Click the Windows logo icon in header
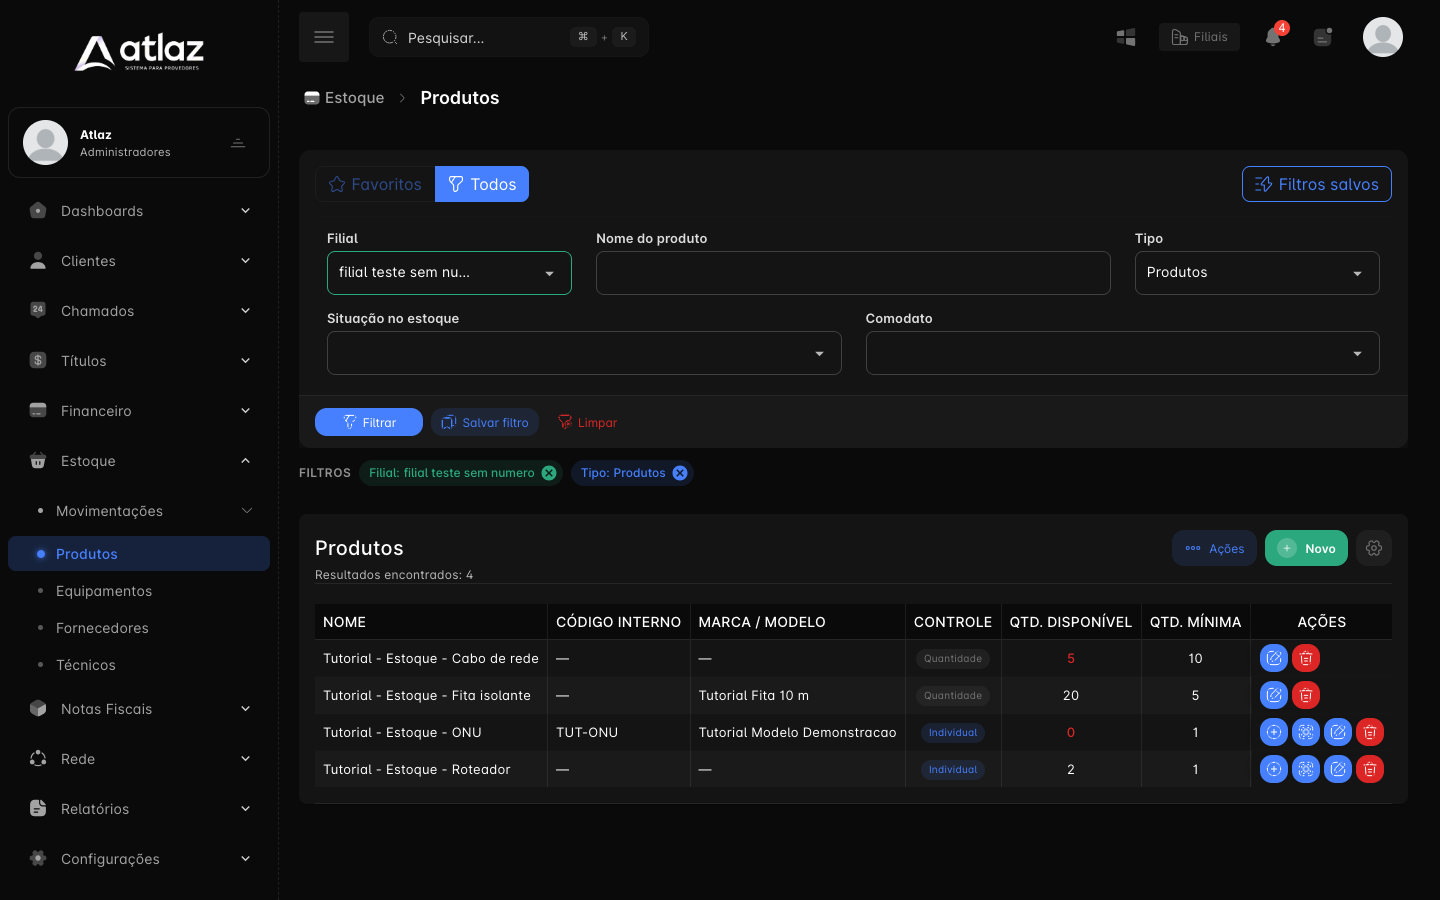Viewport: 1440px width, 900px height. (x=1126, y=37)
